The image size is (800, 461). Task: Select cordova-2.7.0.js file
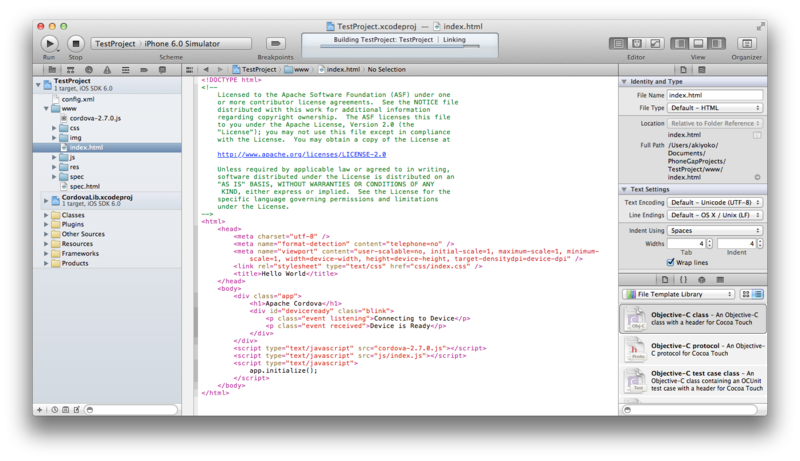pyautogui.click(x=95, y=118)
